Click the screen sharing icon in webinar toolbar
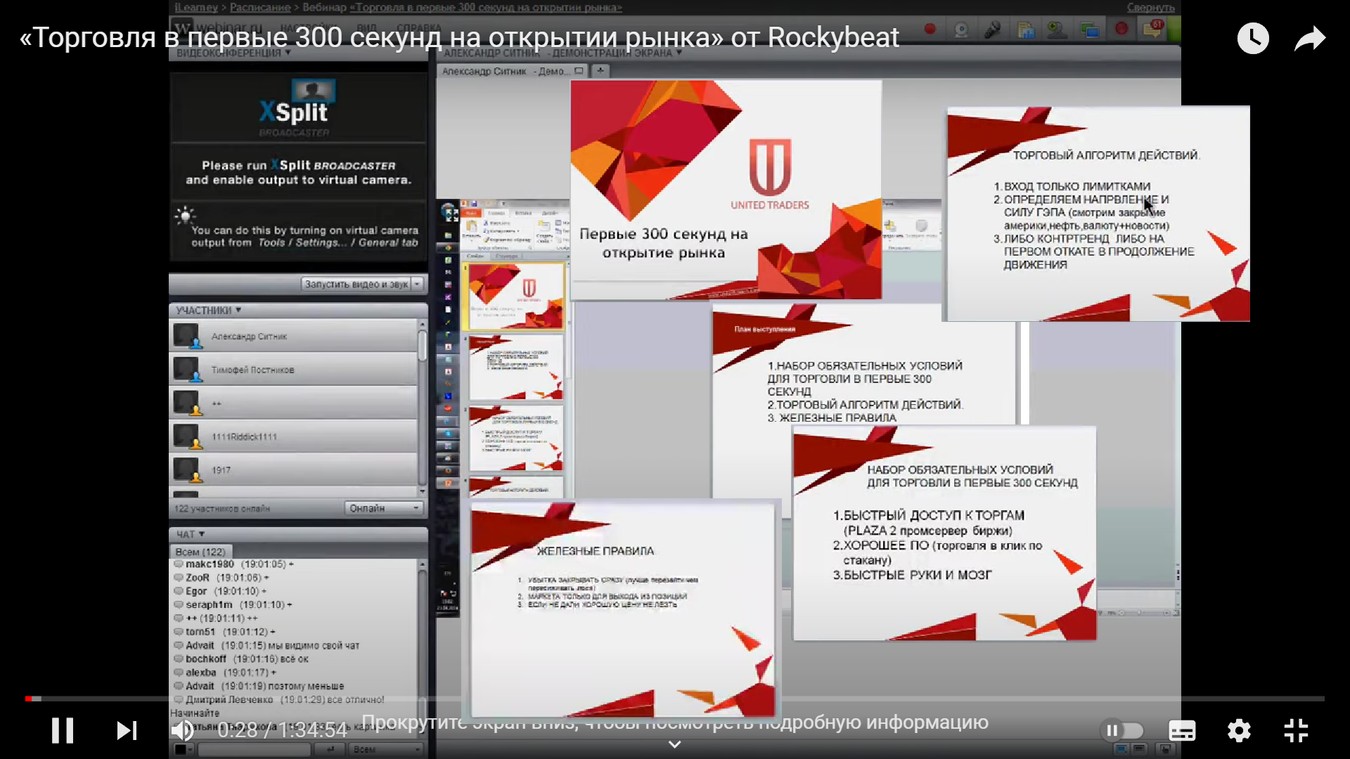The width and height of the screenshot is (1350, 759). [1089, 29]
